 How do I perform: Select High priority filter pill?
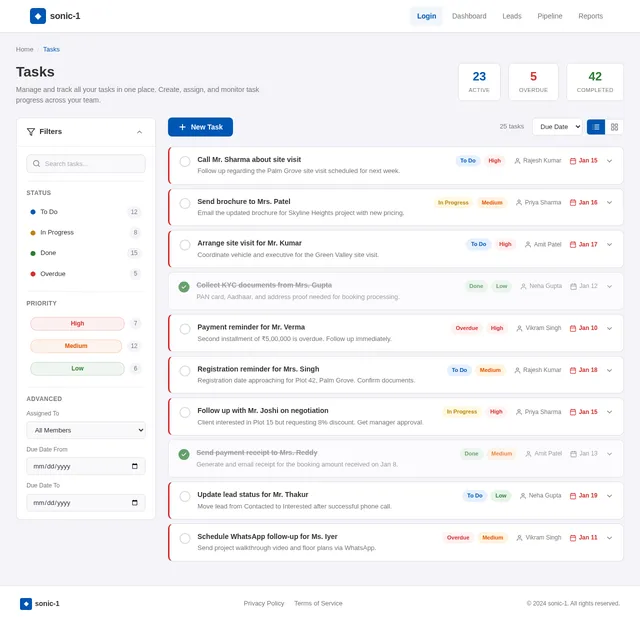click(x=77, y=324)
